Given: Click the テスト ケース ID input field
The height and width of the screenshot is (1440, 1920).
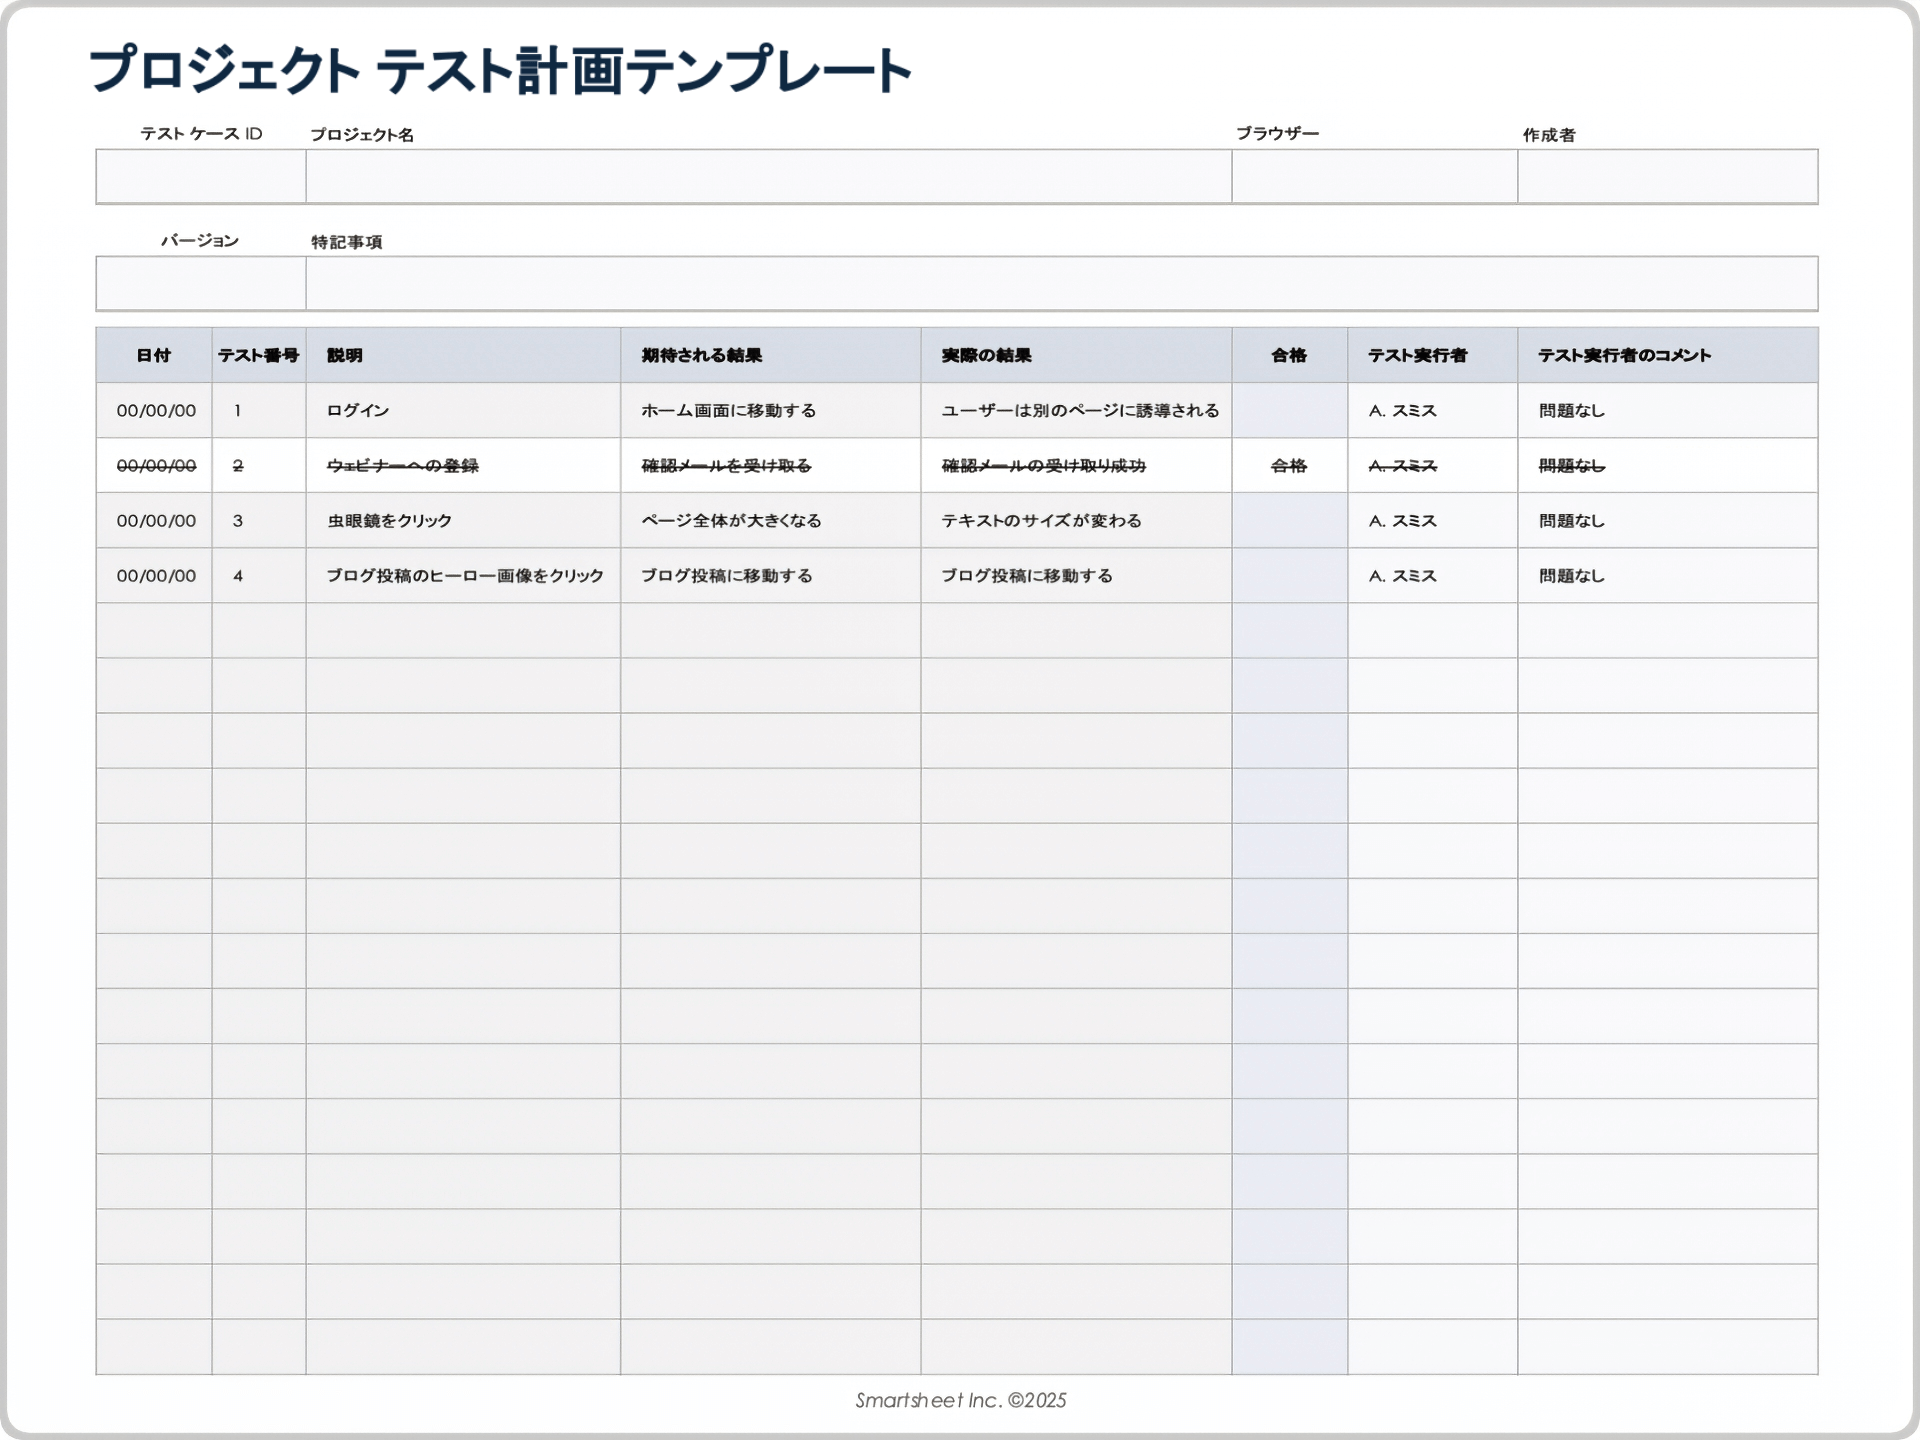Looking at the screenshot, I should point(197,177).
